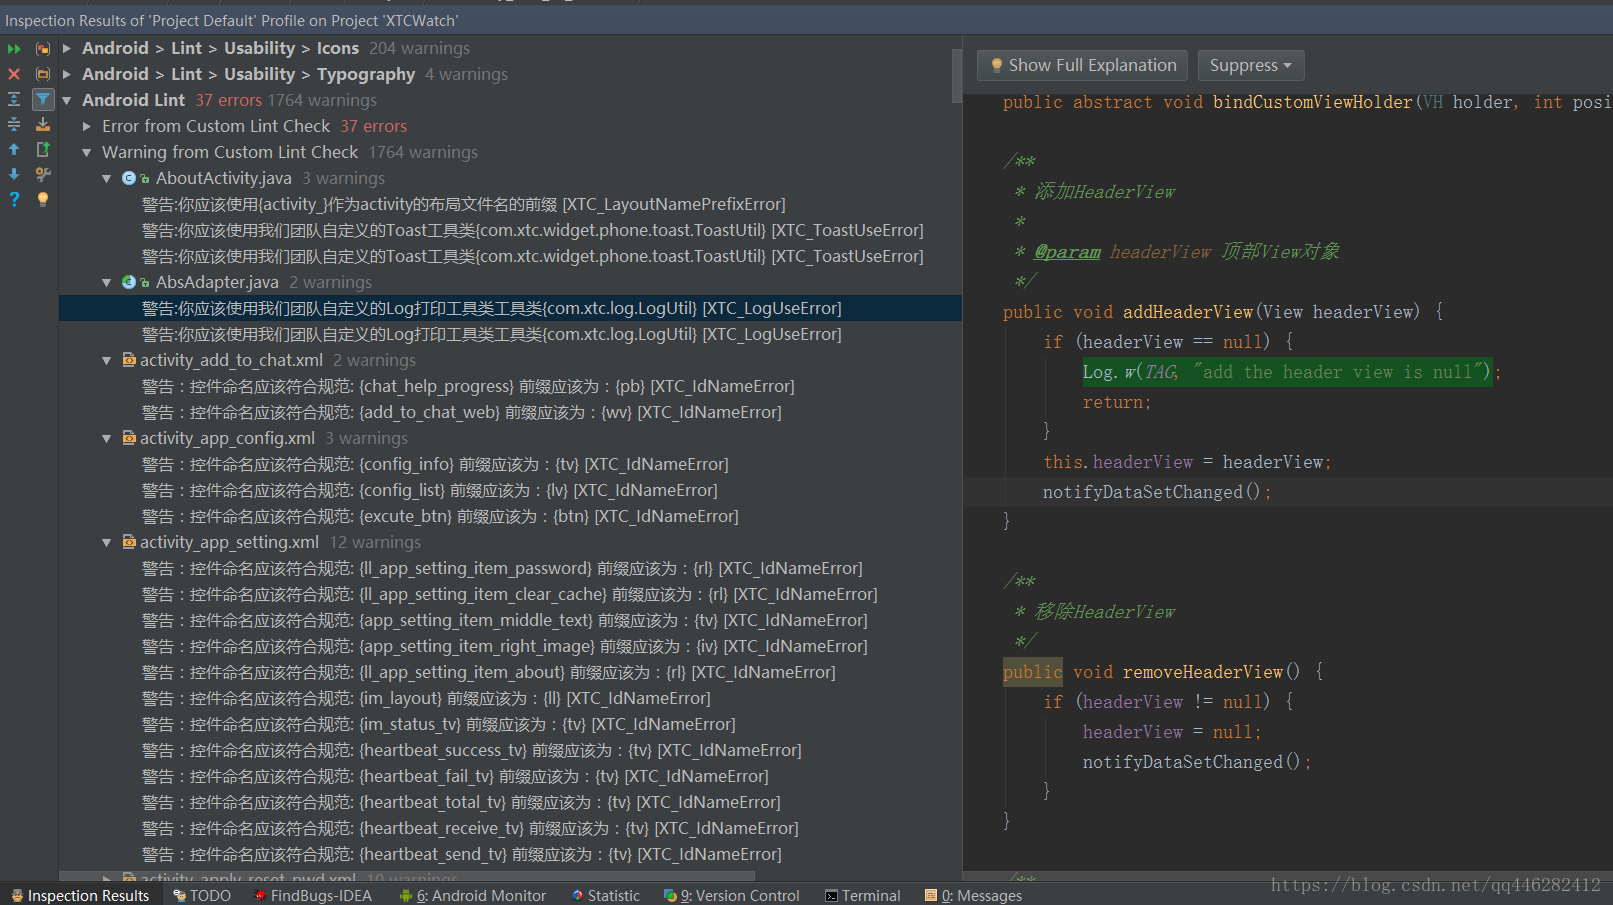Open the Terminal tool window tab
Screen dimensions: 1613x905
pos(862,895)
